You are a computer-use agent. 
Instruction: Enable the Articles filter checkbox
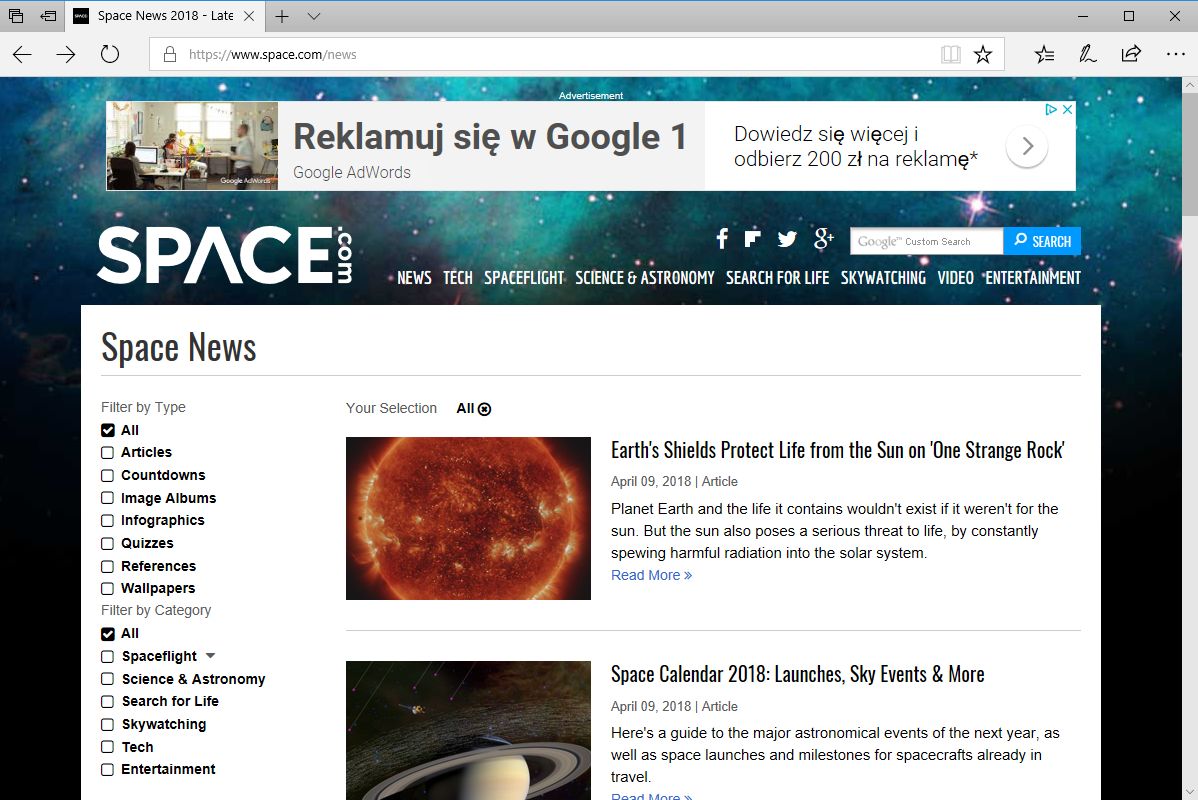[107, 452]
